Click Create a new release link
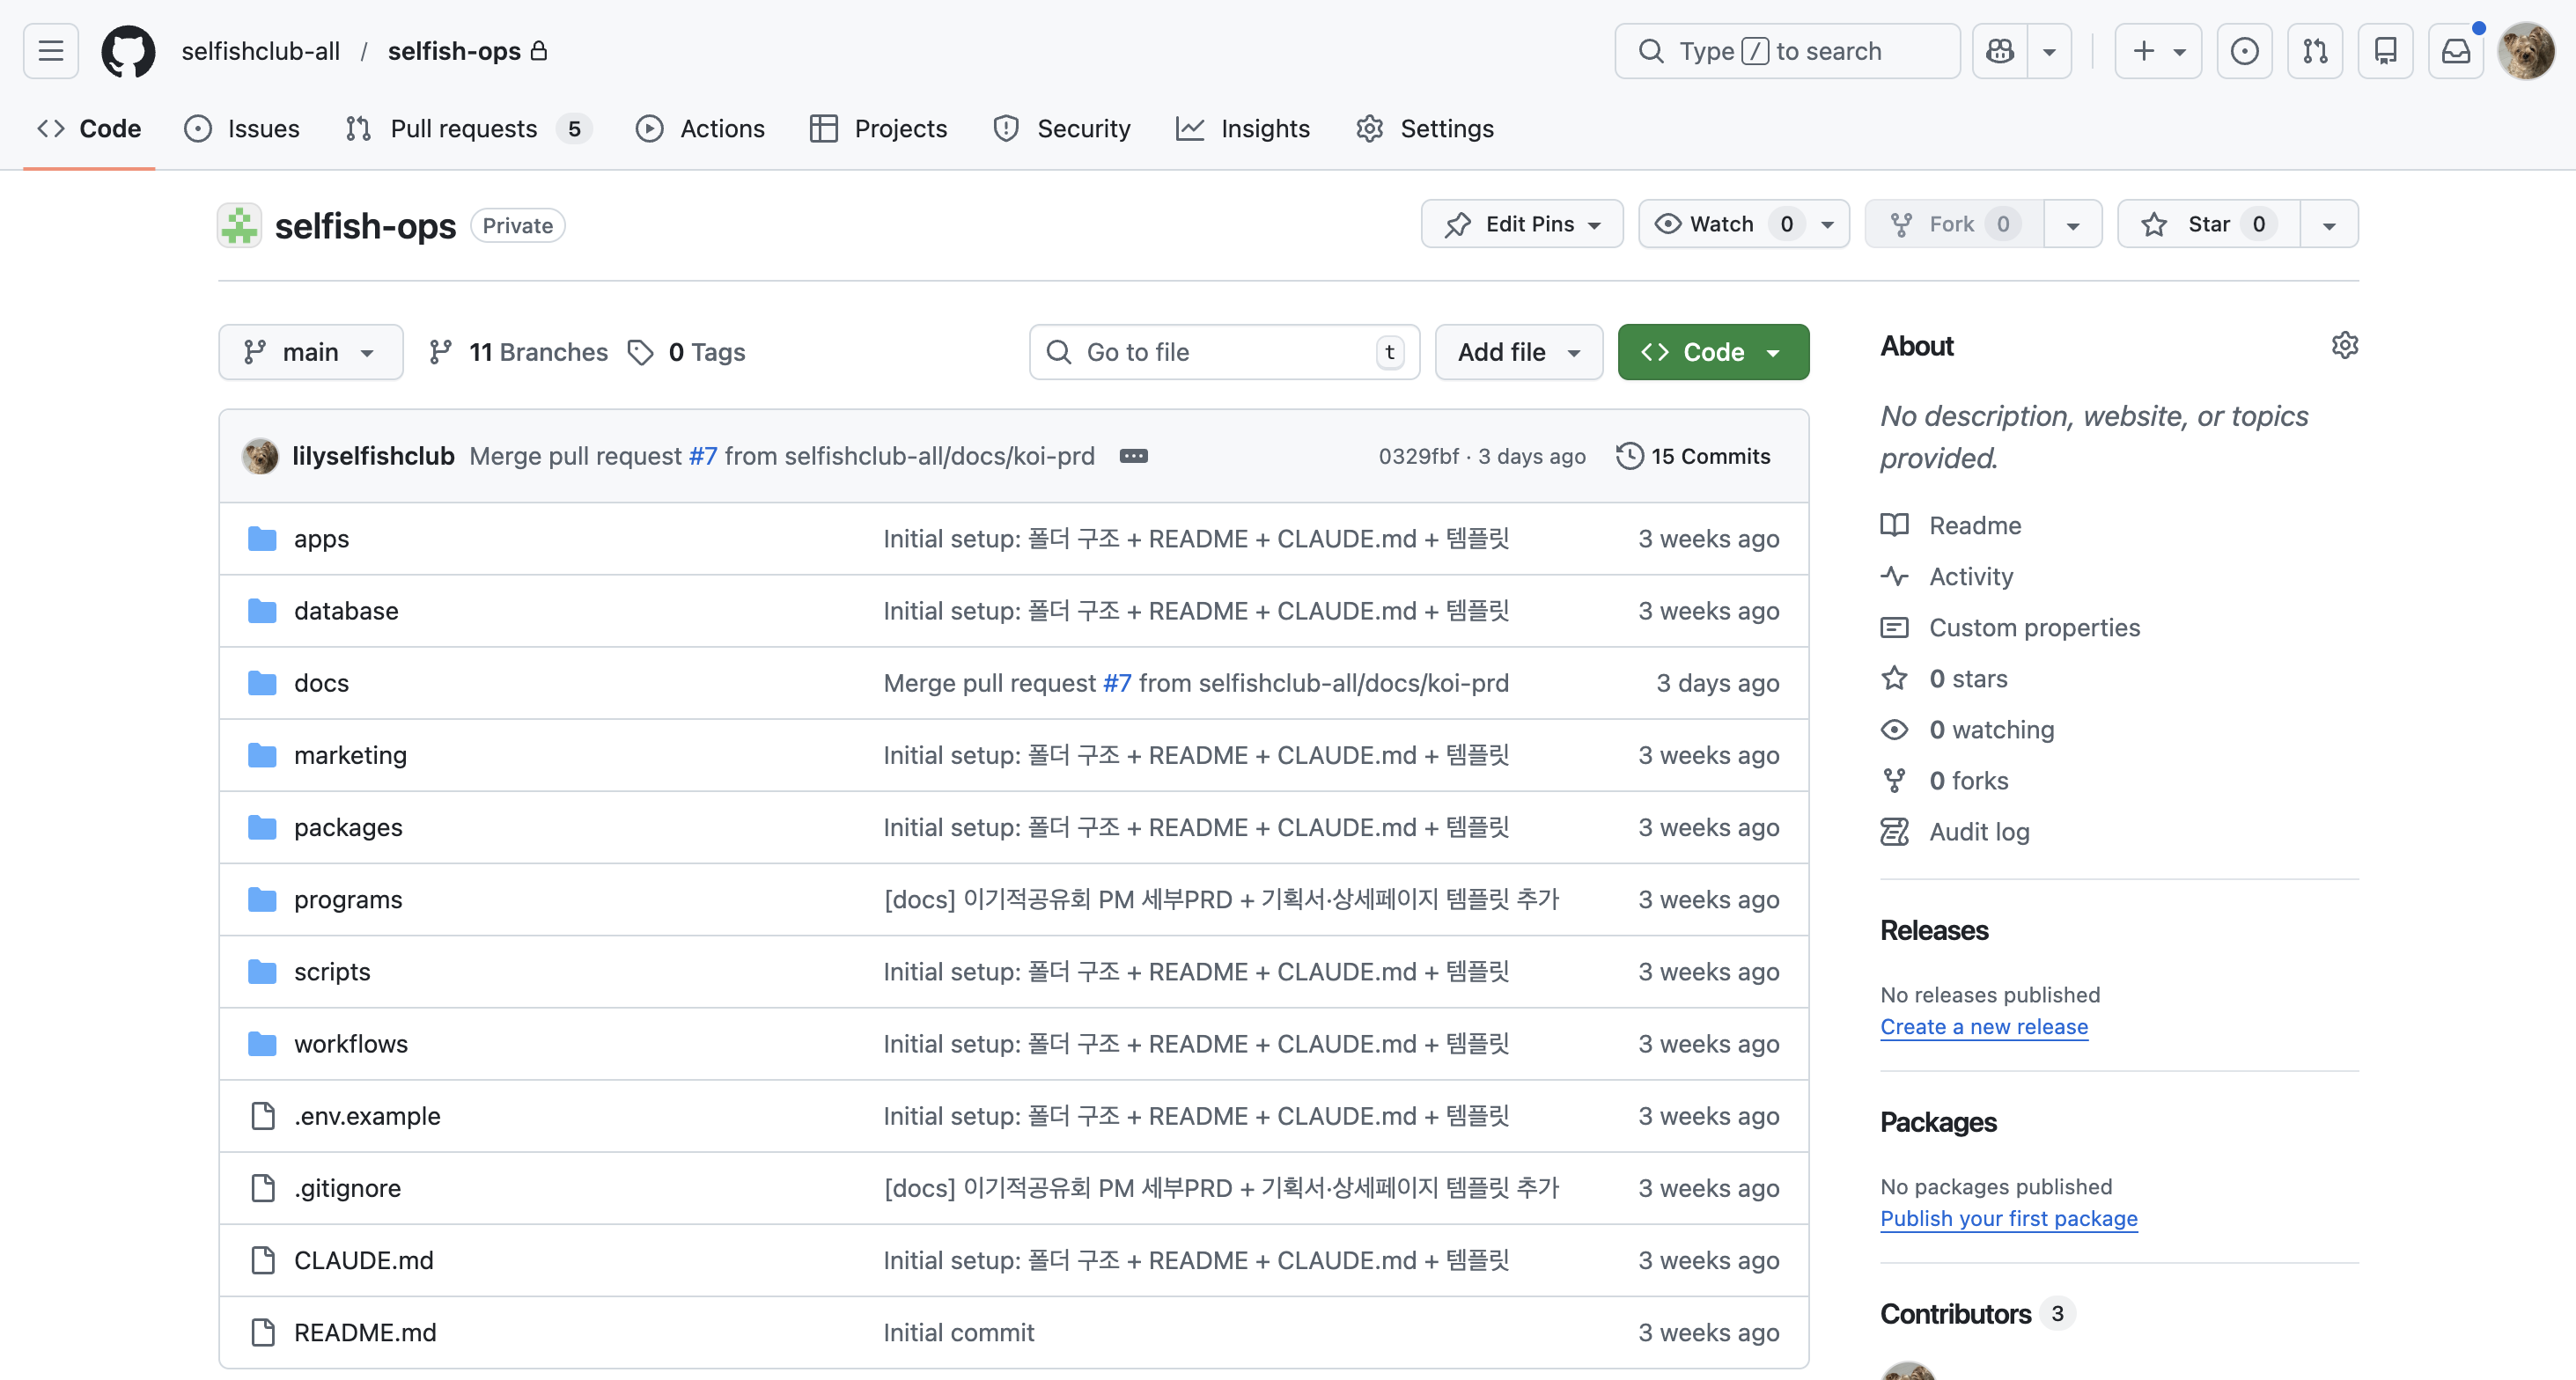Screen dimensions: 2576x1380 point(1983,1027)
